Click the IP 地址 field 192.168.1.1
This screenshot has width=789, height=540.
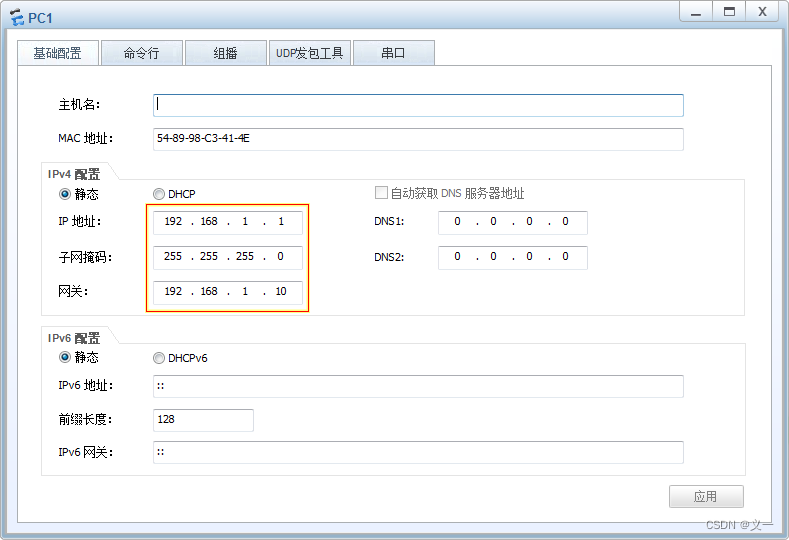(228, 222)
